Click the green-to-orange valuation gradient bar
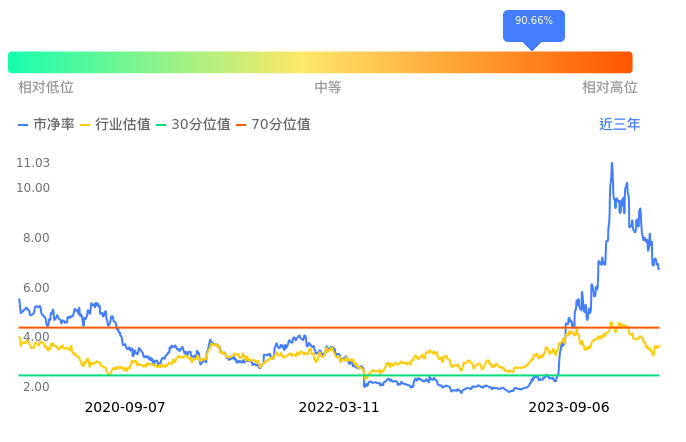Viewport: 686px width, 442px height. [x=320, y=62]
